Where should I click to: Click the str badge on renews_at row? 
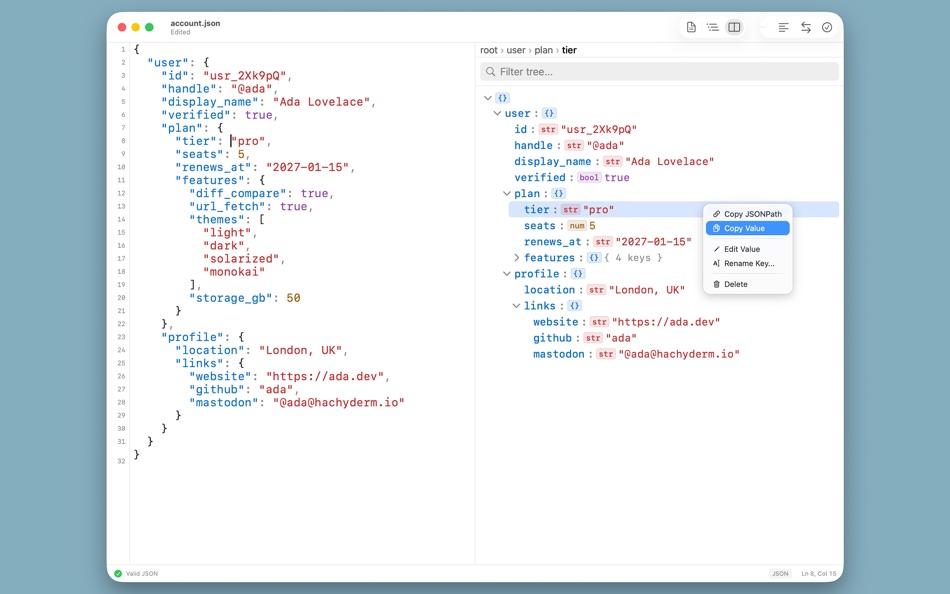tap(602, 242)
